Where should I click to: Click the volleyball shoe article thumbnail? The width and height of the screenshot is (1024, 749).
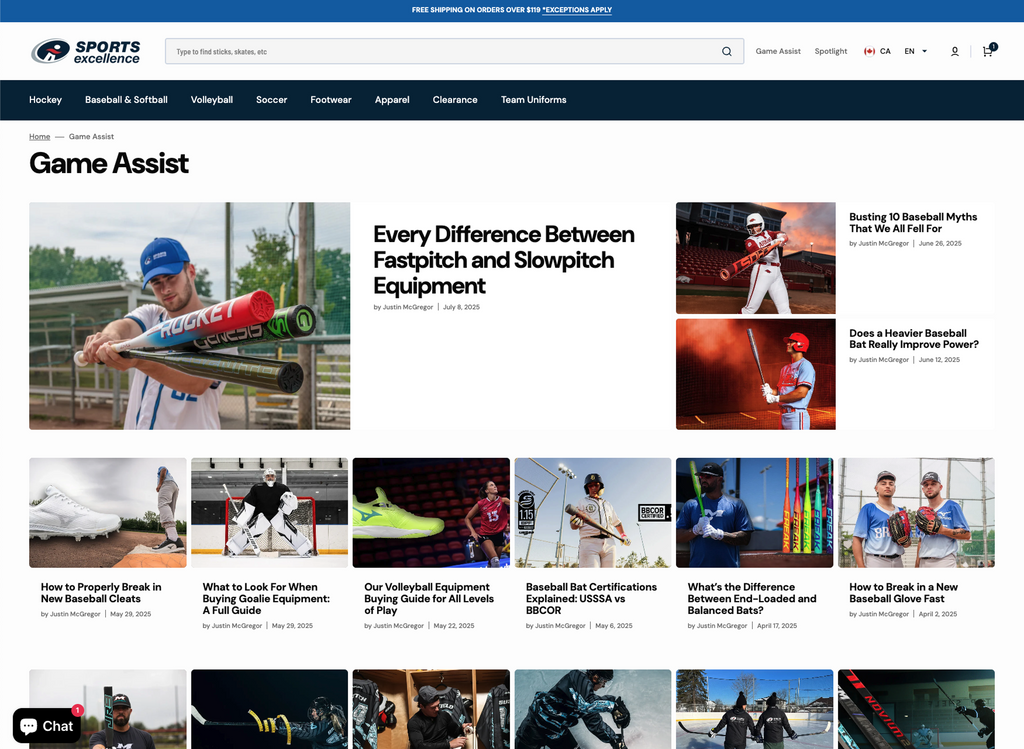[431, 512]
